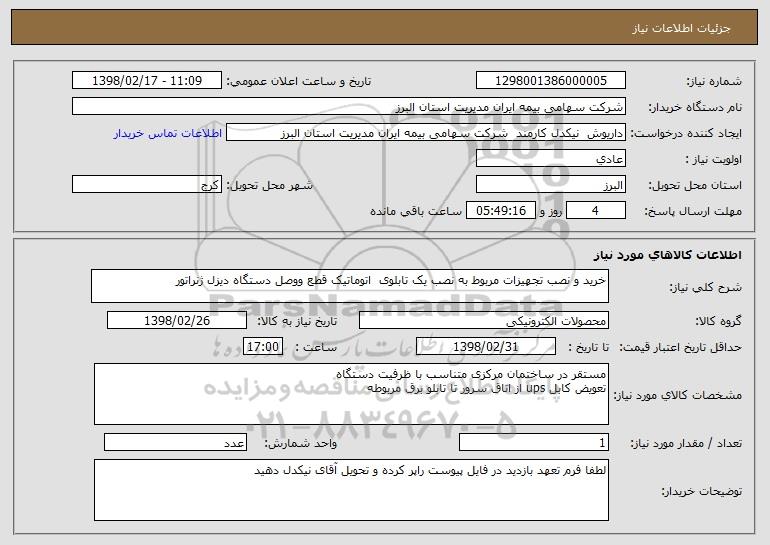770x545 pixels.
Task: Click the label شماره نیاز
Action: tap(714, 82)
